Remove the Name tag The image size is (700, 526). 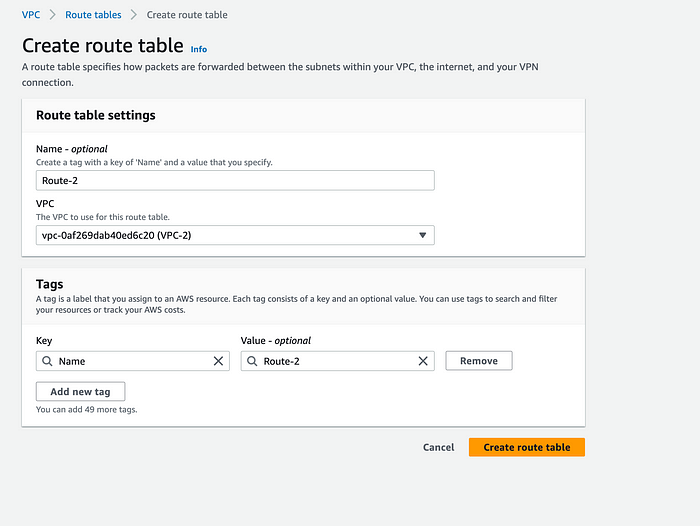479,361
